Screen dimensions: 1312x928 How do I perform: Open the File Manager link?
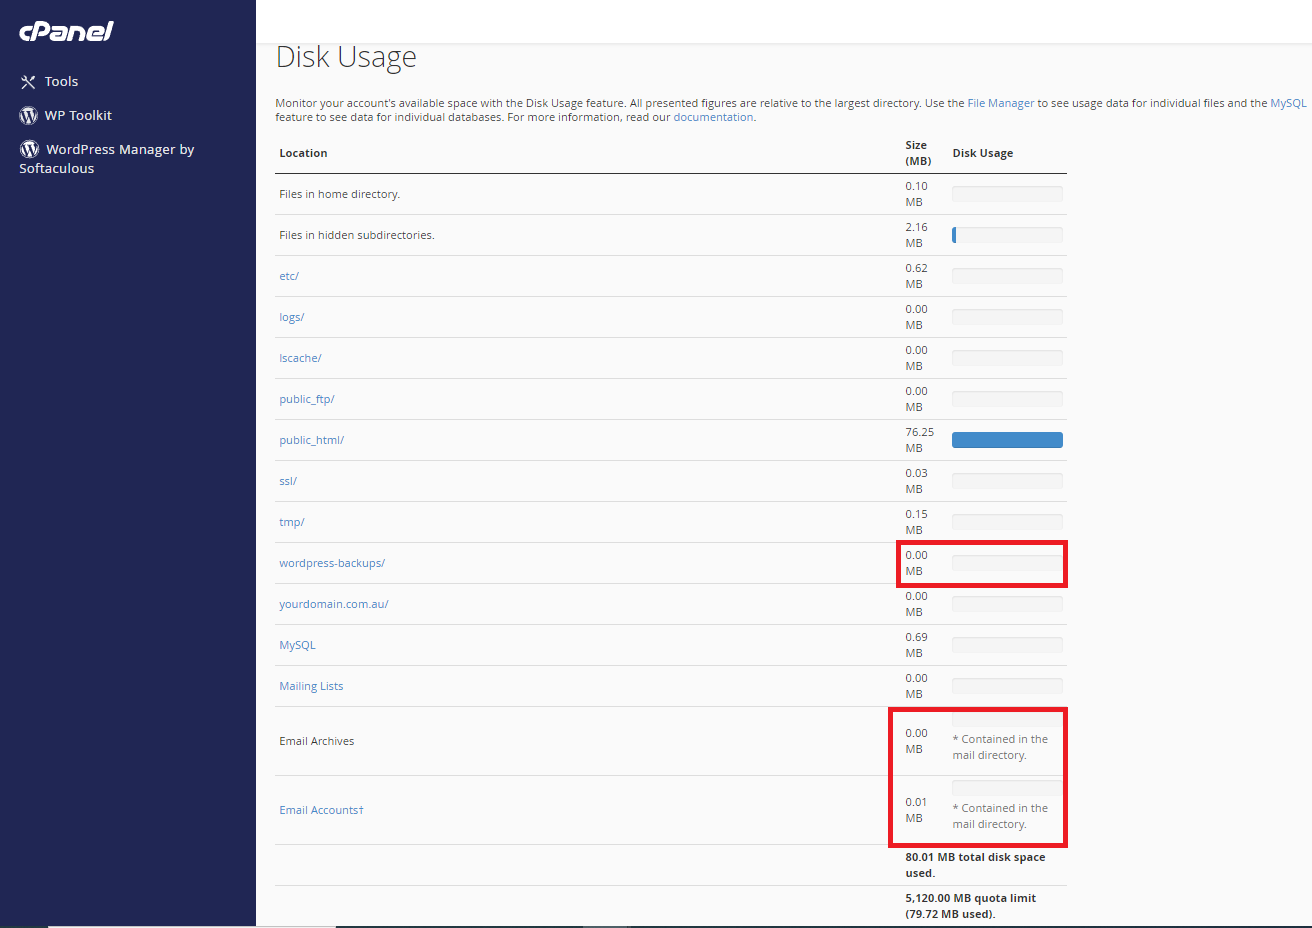point(1000,103)
